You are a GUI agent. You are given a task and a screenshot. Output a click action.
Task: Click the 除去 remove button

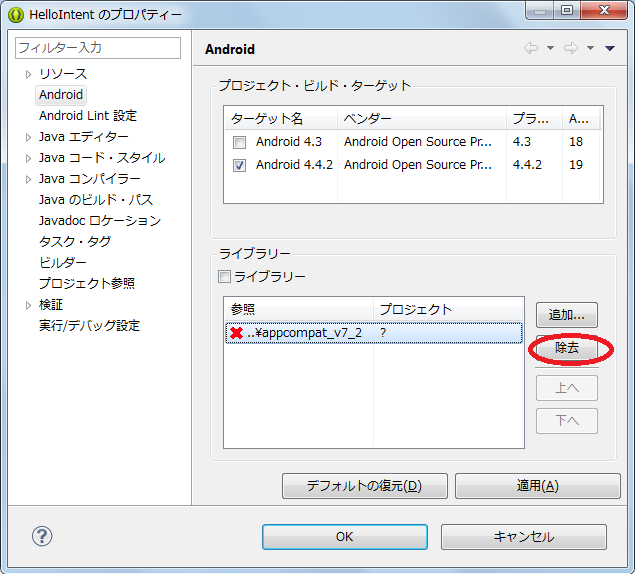pos(567,348)
